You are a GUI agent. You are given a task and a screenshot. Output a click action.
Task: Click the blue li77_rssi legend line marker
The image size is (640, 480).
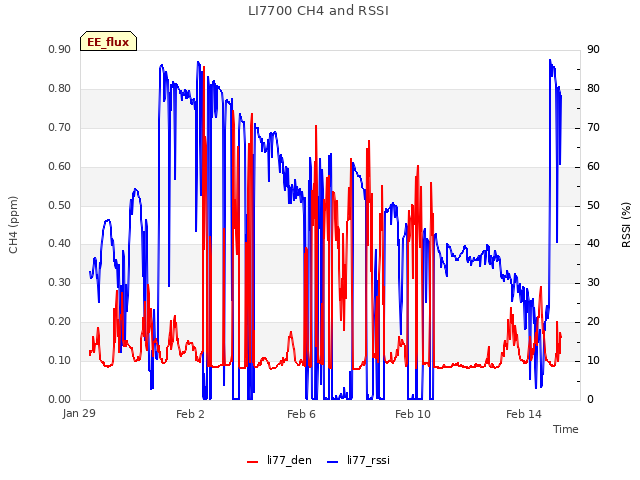333,462
